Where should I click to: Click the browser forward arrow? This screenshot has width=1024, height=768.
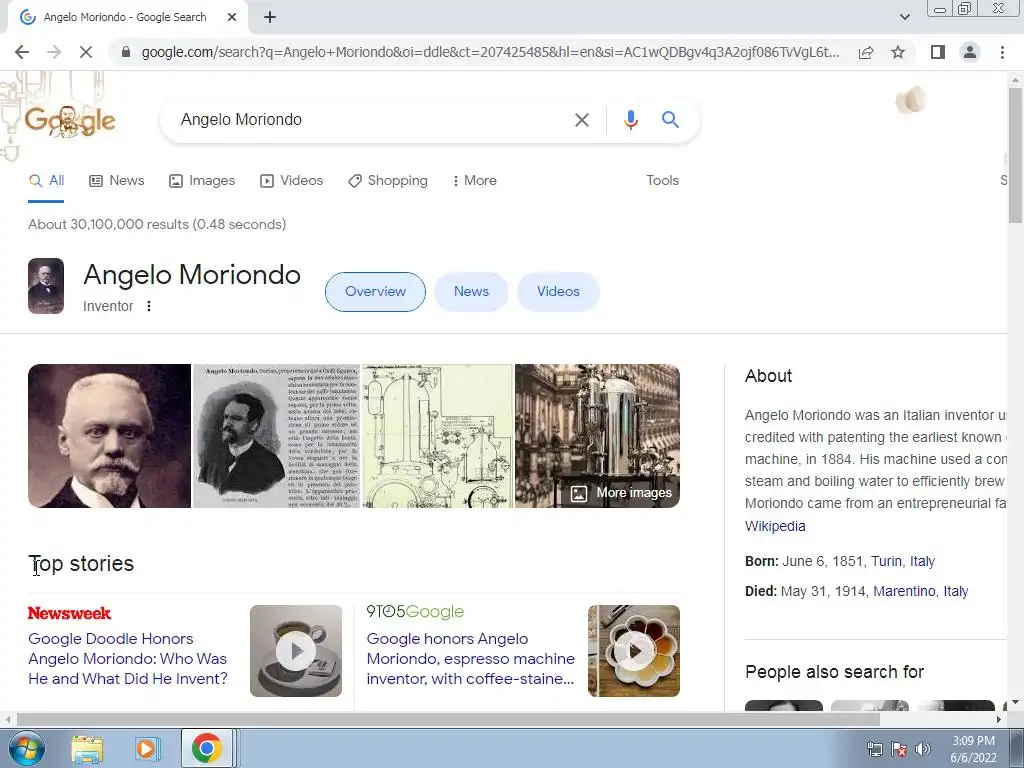click(54, 52)
